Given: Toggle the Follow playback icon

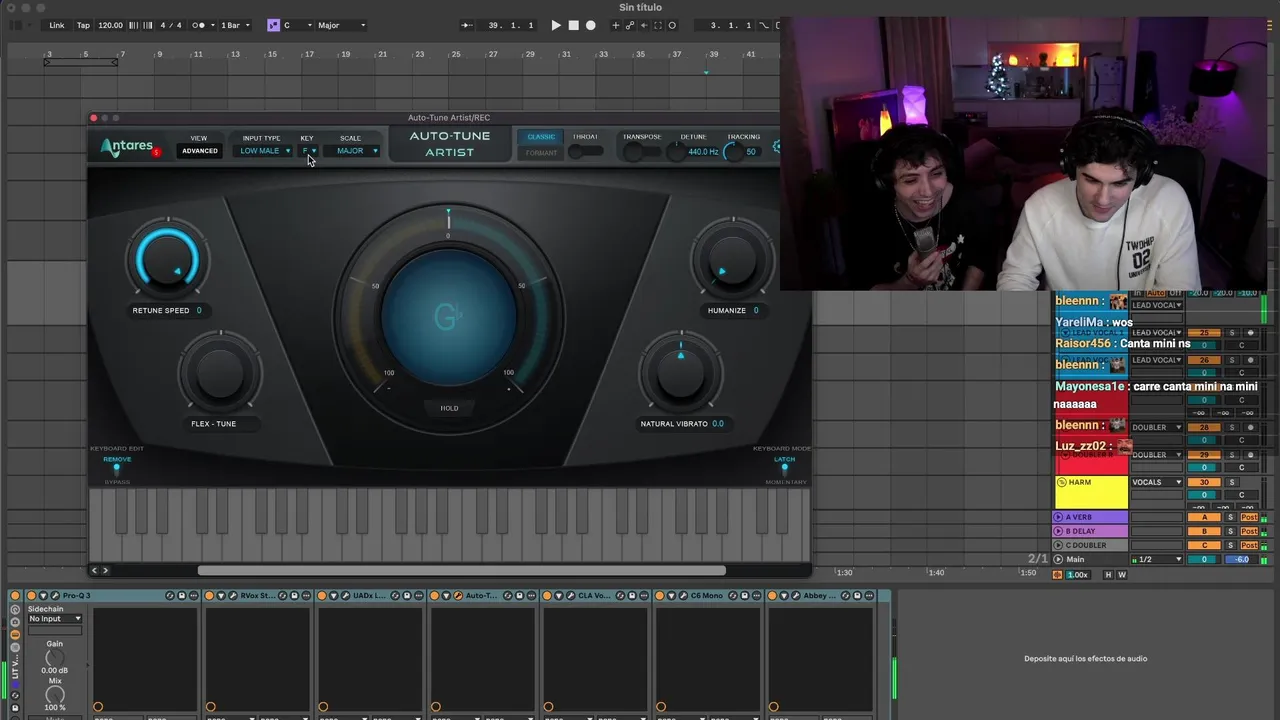Looking at the screenshot, I should click(467, 25).
